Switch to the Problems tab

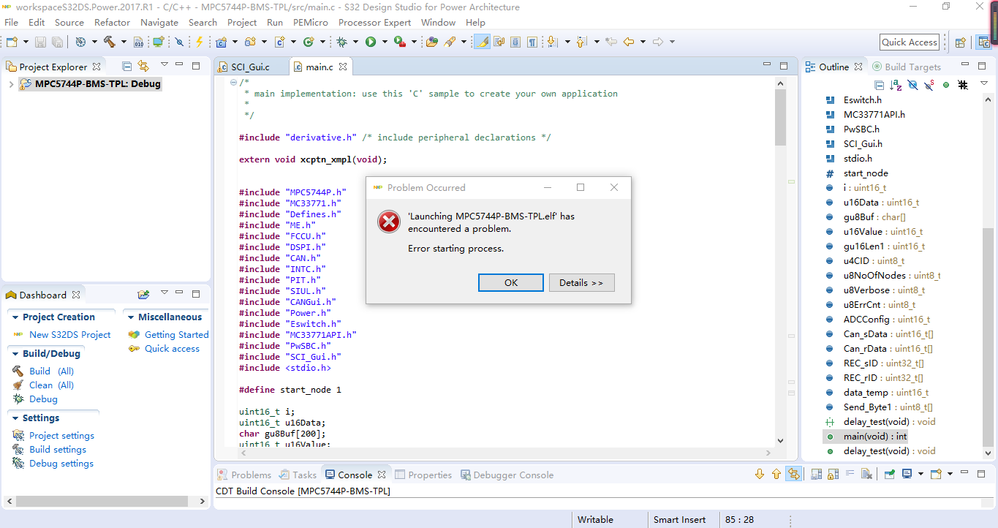245,475
